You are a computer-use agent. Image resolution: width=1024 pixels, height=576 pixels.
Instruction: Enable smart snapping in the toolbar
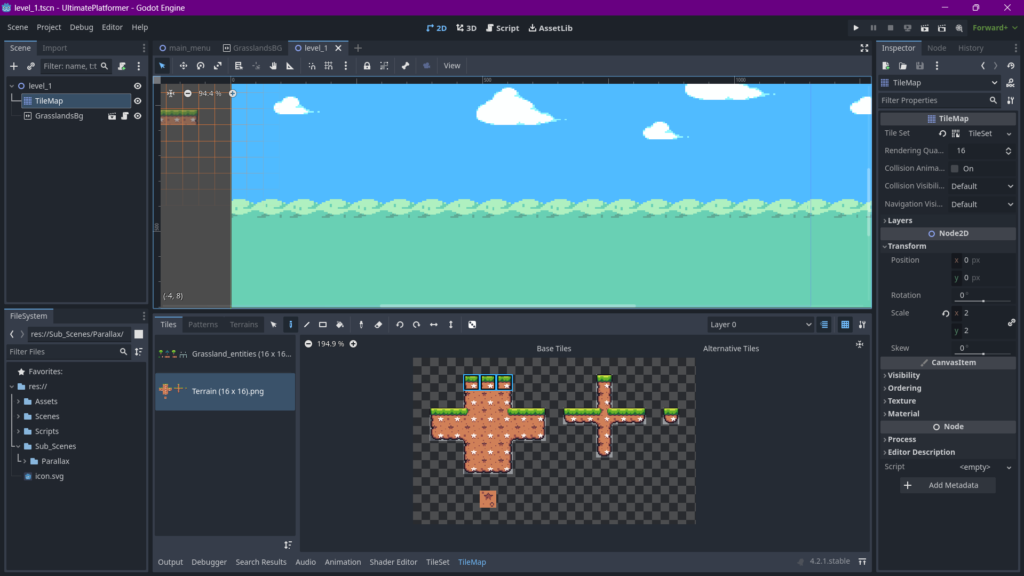point(313,66)
